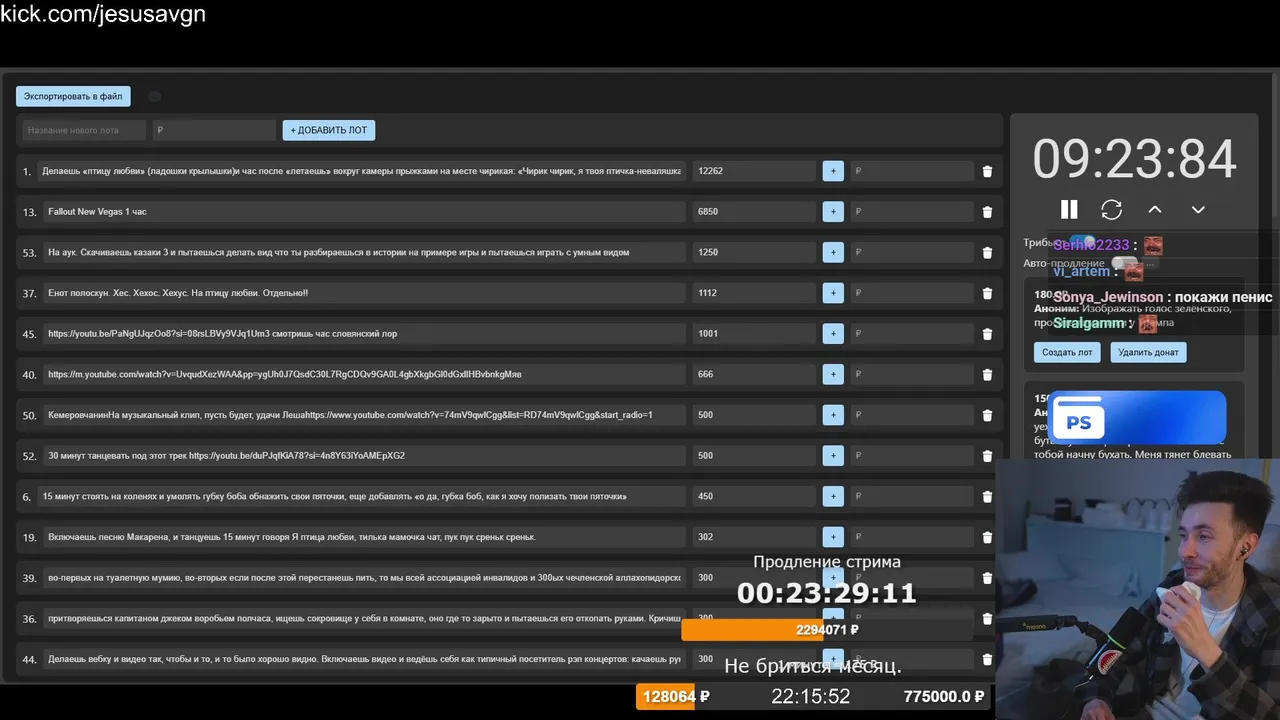Click Удалить донат button
This screenshot has height=720, width=1280.
click(1148, 352)
